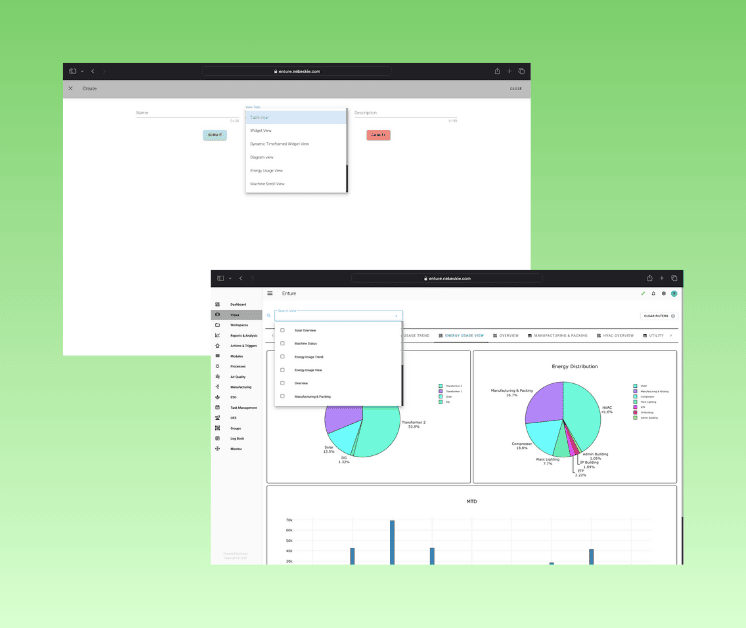The height and width of the screenshot is (628, 746).
Task: Click hamburger menu icon beside Enture title
Action: [270, 293]
